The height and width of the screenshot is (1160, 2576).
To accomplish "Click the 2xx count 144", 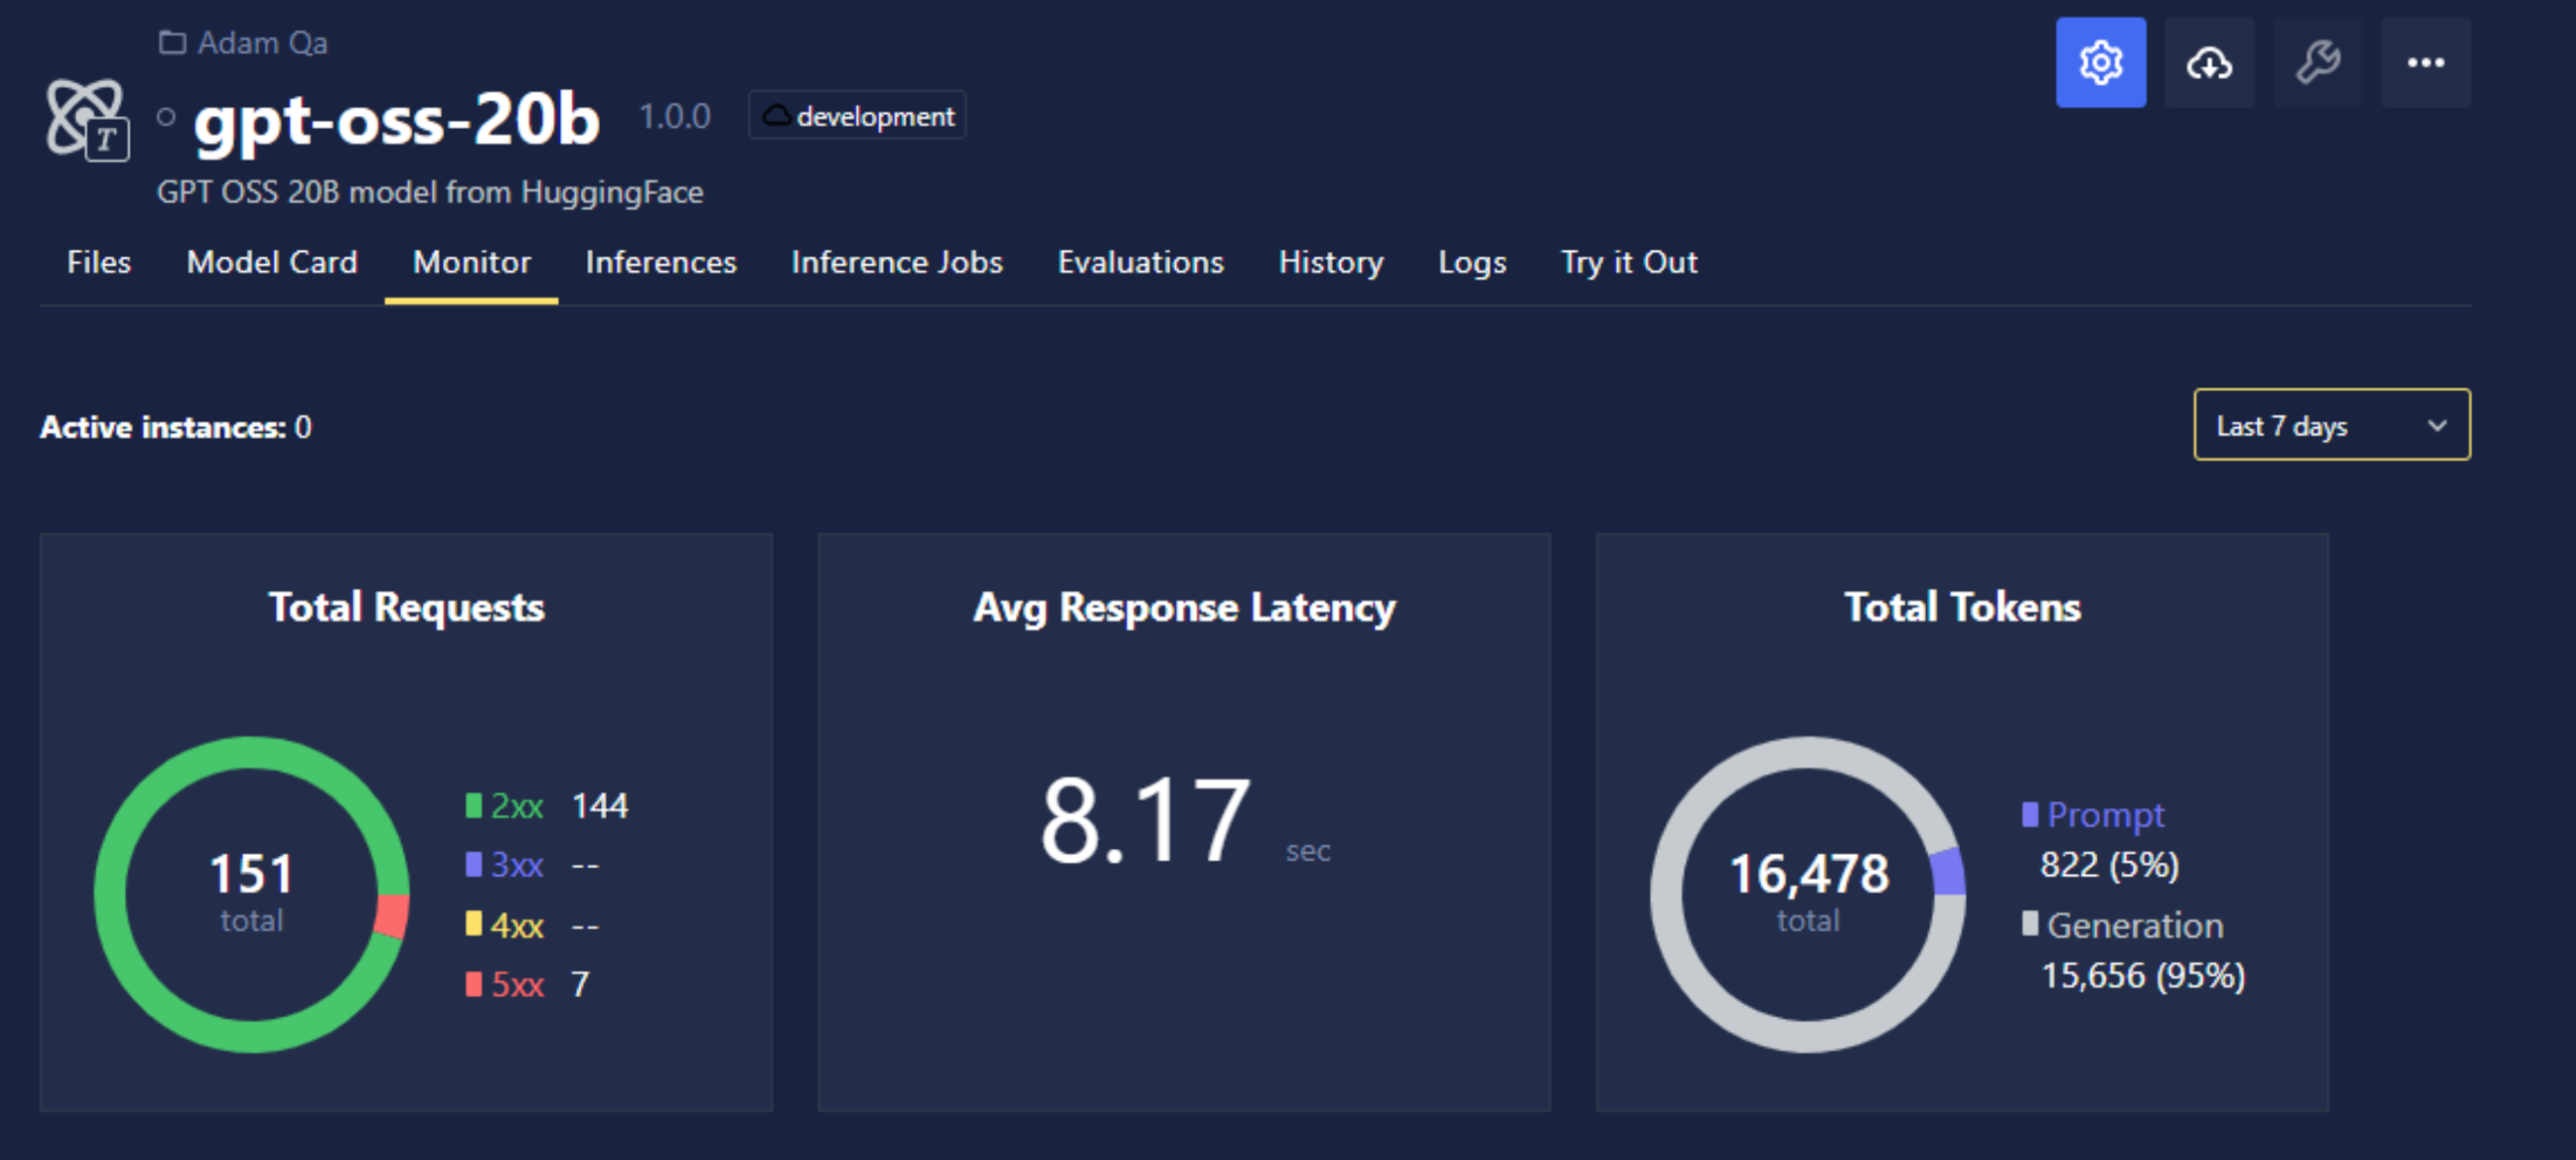I will click(x=599, y=806).
